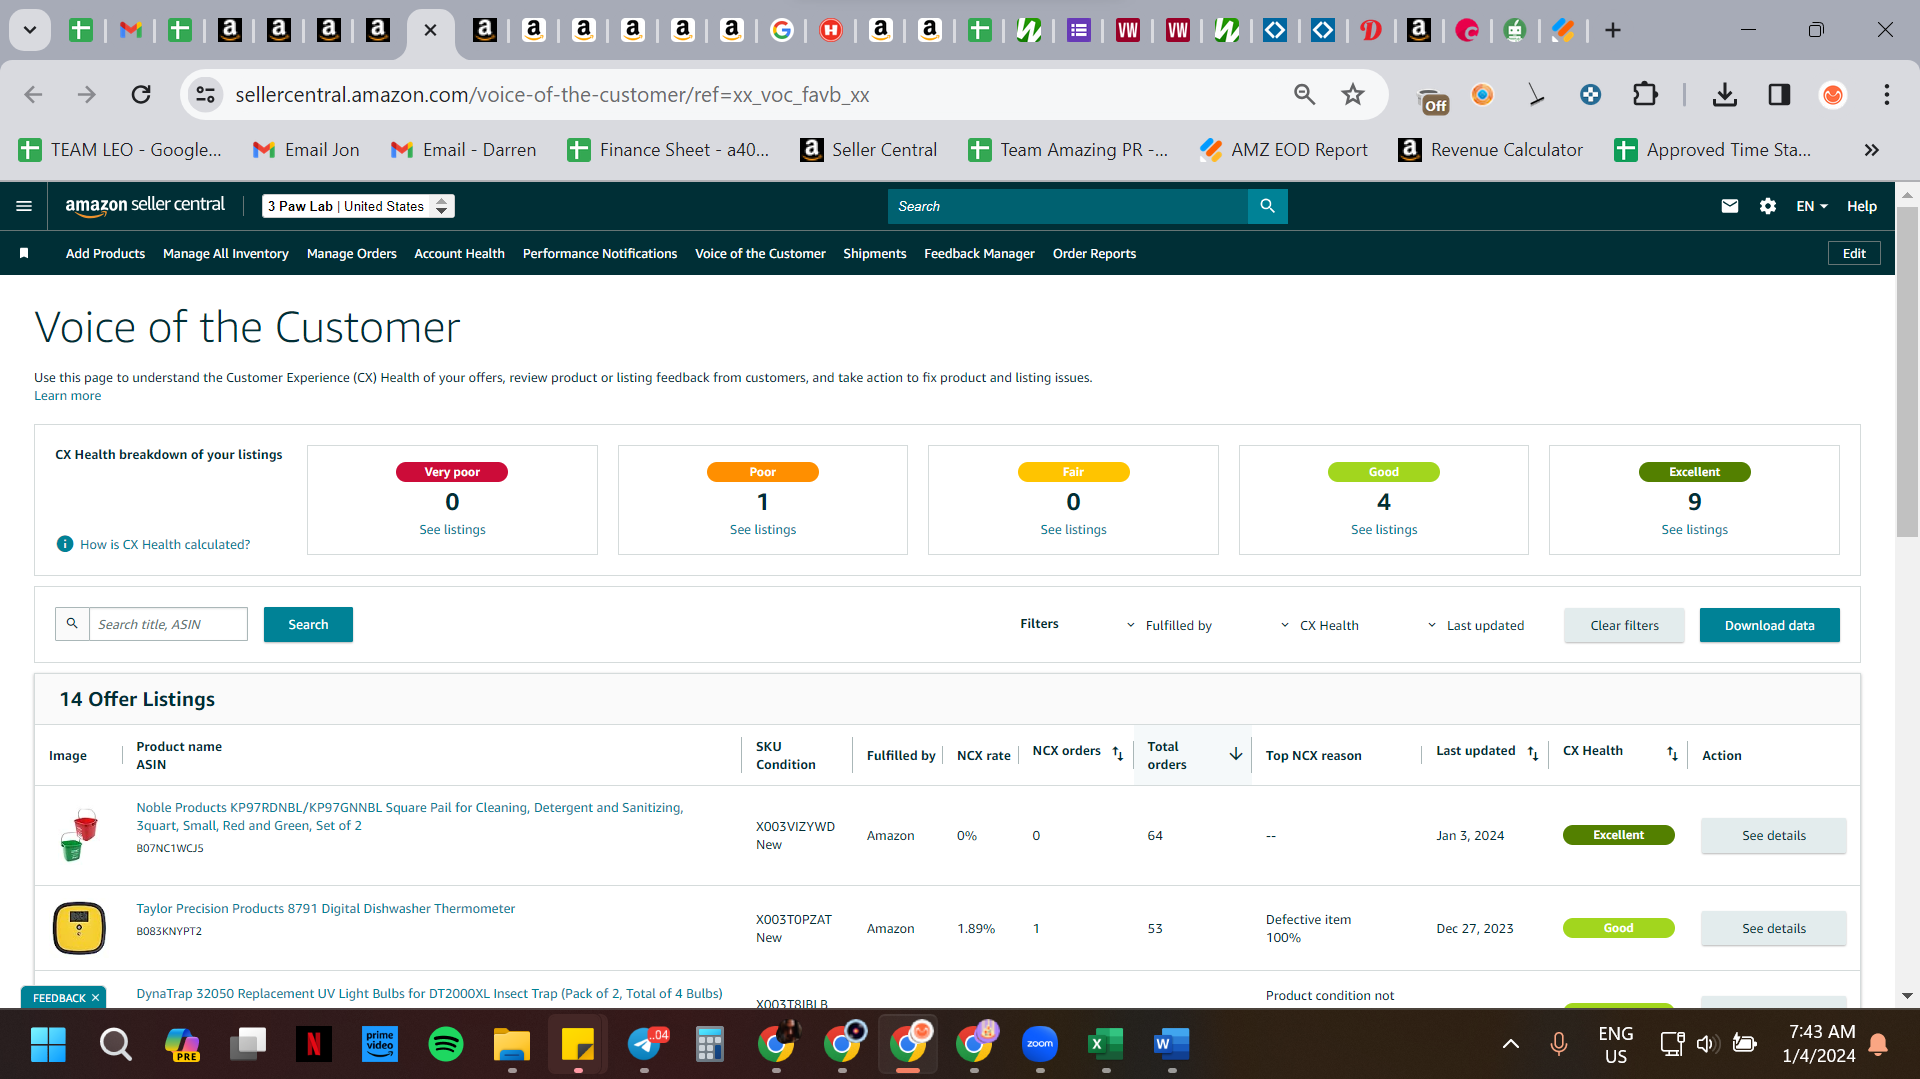This screenshot has height=1079, width=1920.
Task: Open Chrome downloads icon
Action: click(x=1725, y=95)
